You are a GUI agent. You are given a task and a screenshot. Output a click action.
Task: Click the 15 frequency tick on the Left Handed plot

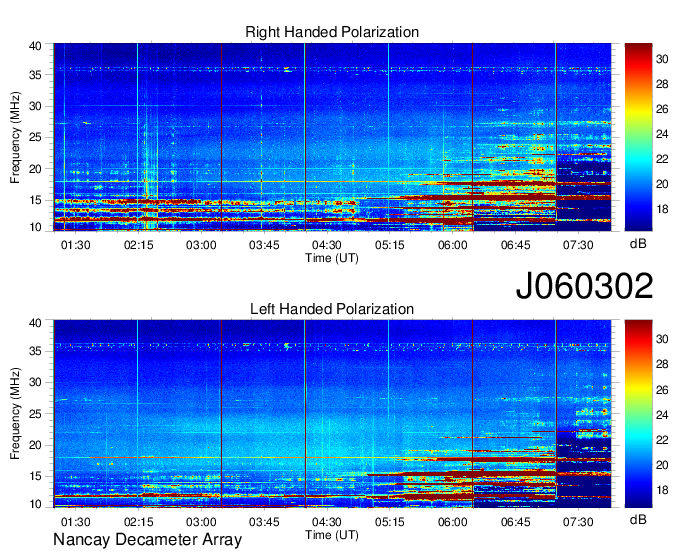coord(35,477)
